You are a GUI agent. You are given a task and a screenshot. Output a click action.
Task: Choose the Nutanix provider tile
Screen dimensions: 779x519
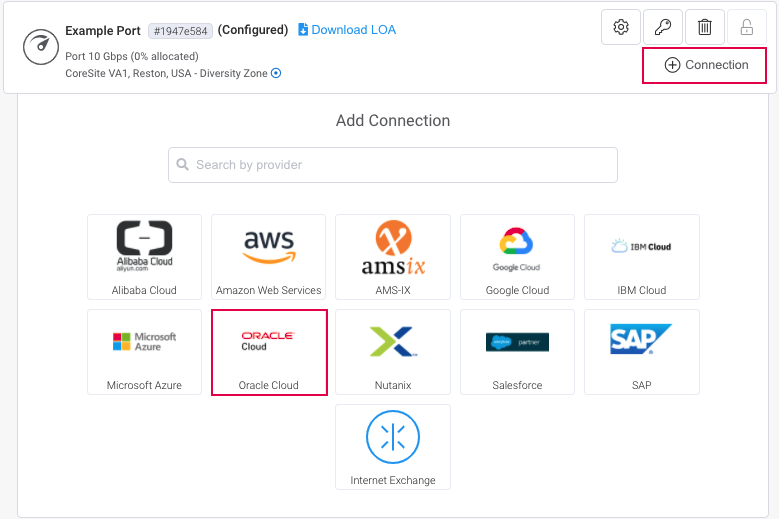393,352
